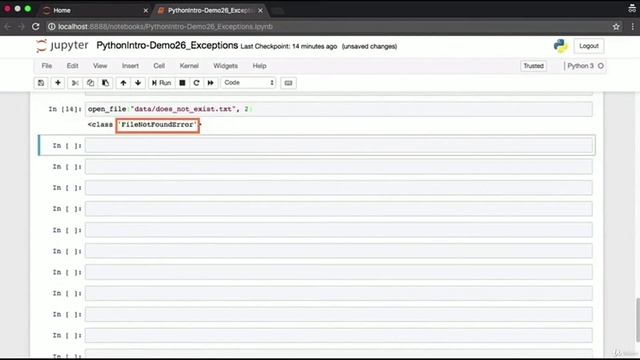Go forward in browser history
The width and height of the screenshot is (640, 360).
tap(21, 27)
